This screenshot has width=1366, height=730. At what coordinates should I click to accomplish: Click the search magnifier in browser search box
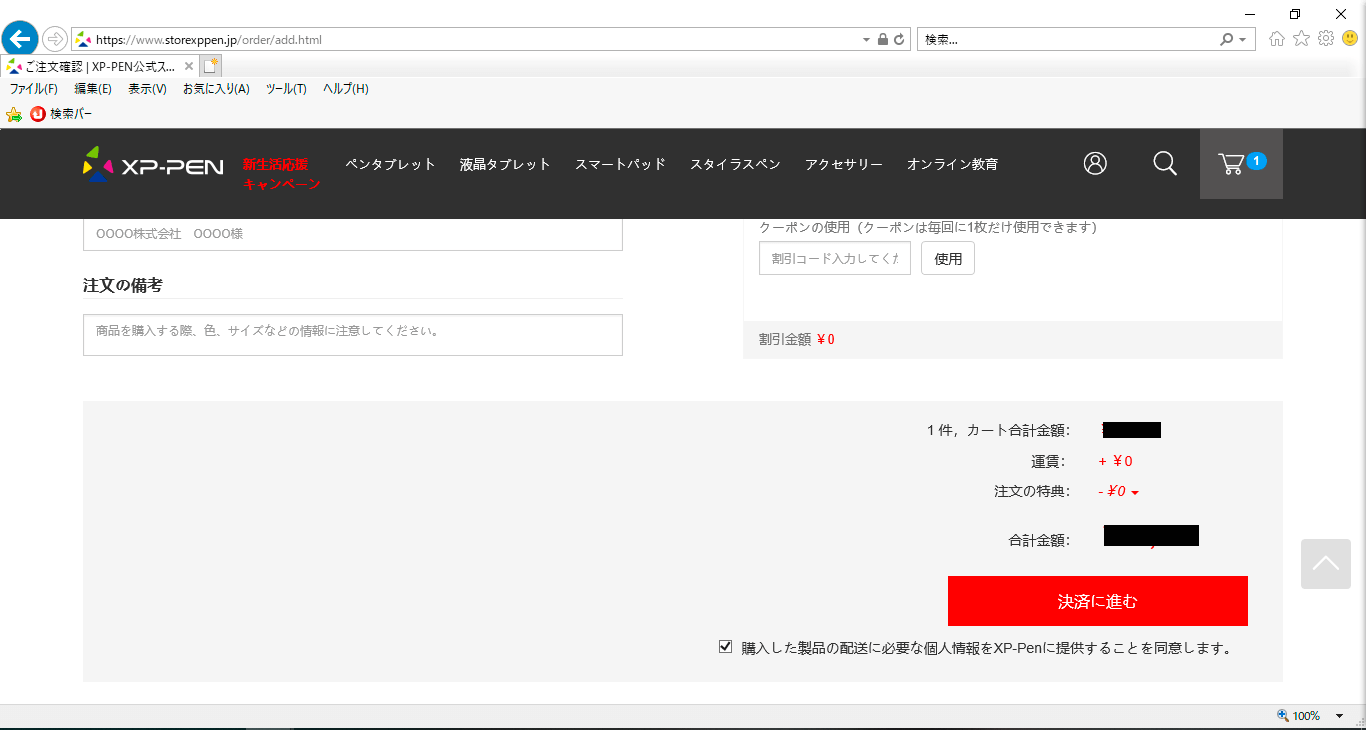(1226, 40)
